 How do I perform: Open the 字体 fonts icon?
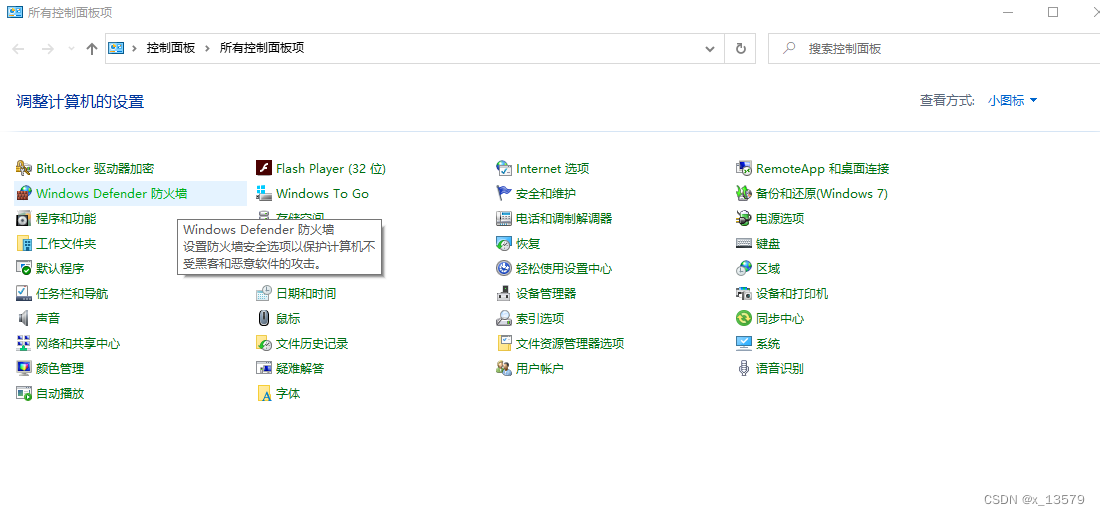pyautogui.click(x=264, y=394)
